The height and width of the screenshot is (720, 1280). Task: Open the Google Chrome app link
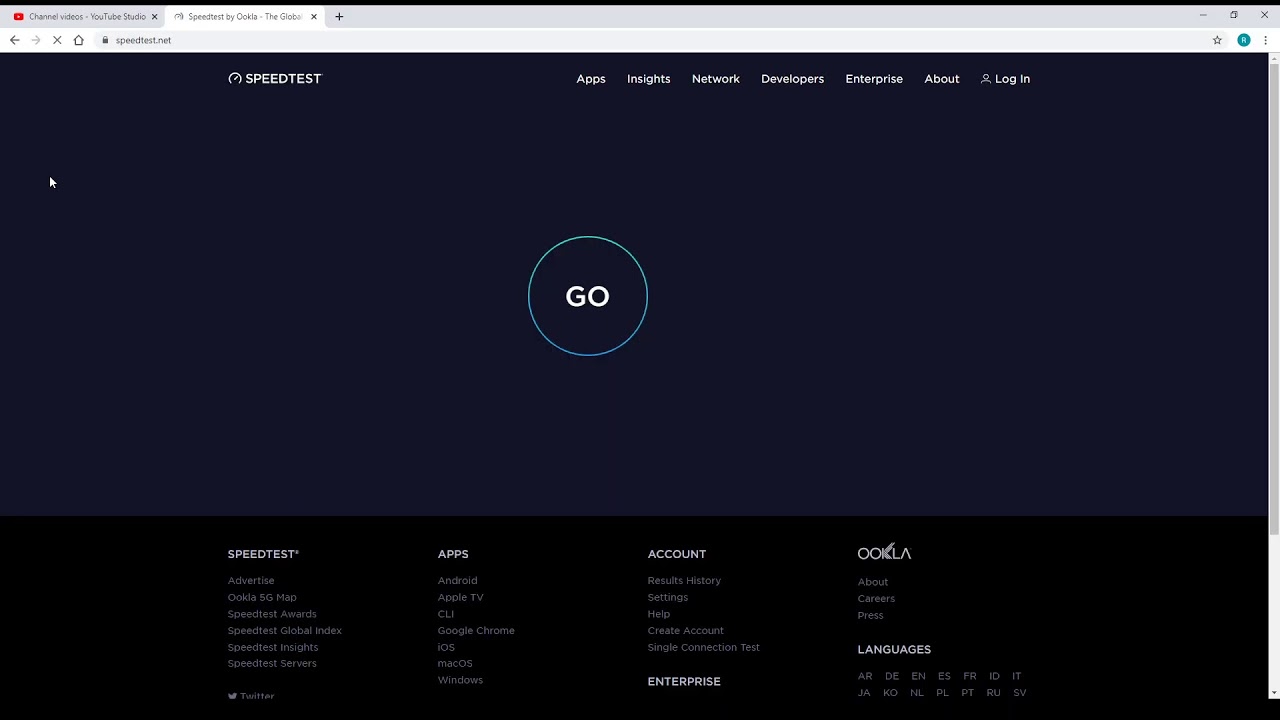tap(476, 630)
